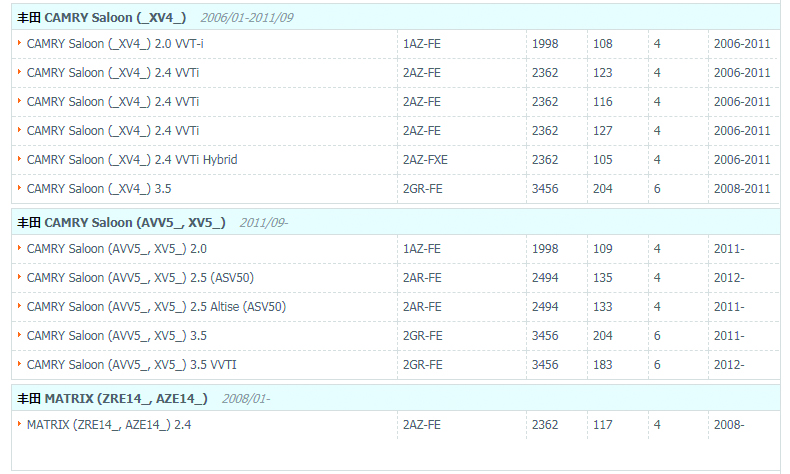This screenshot has width=790, height=474.
Task: Click year 2012- in the 2.5 (ASV50) row
Action: (729, 278)
